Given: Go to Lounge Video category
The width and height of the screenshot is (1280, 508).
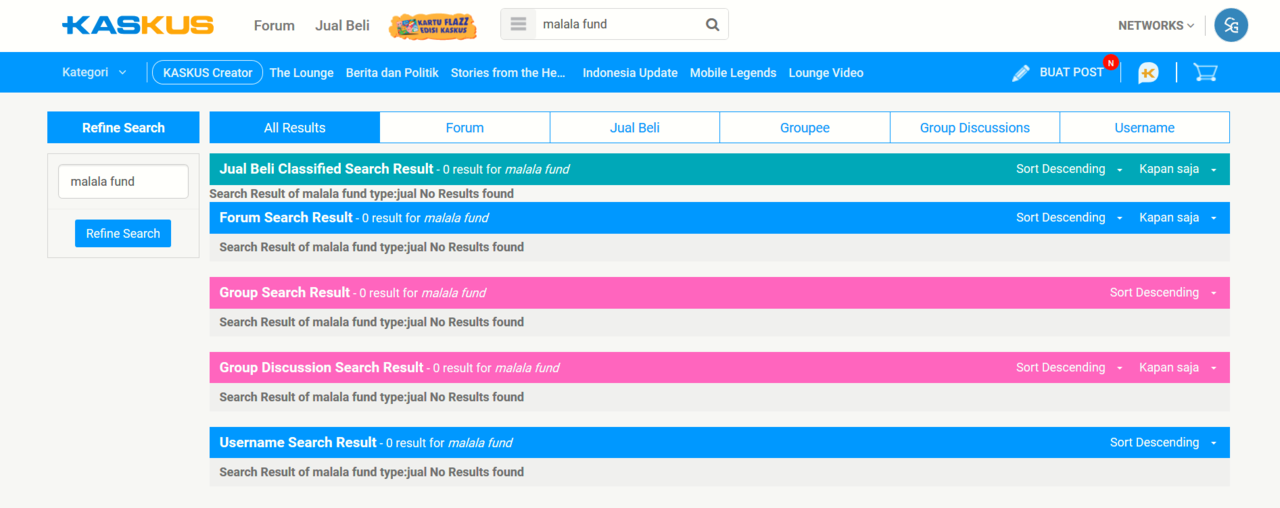Looking at the screenshot, I should [x=826, y=73].
